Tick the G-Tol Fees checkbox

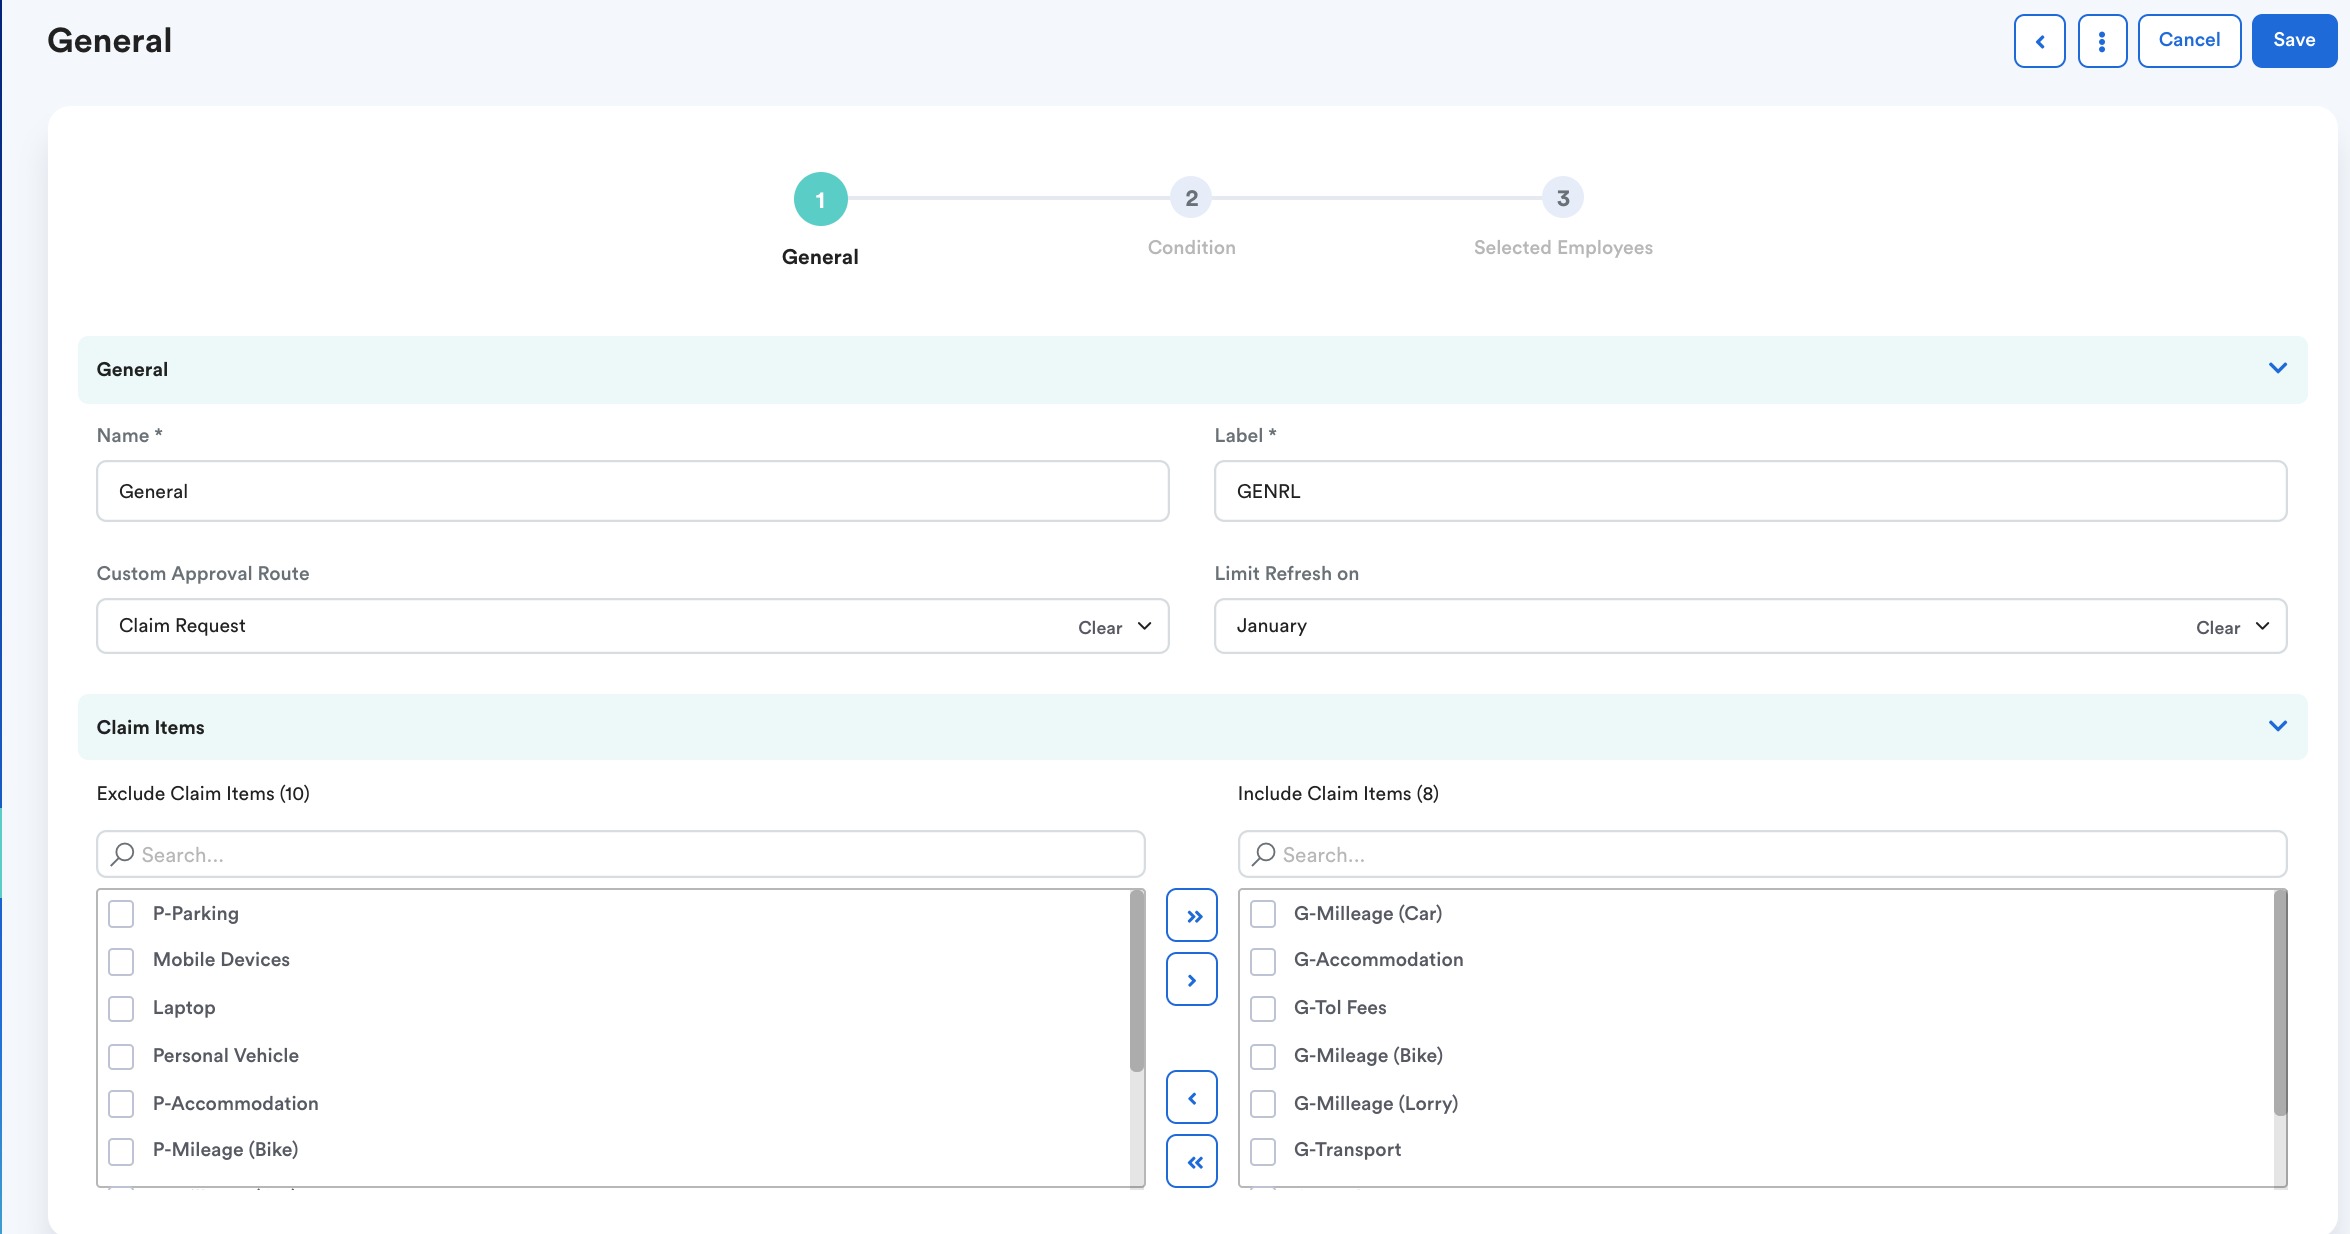click(x=1263, y=1008)
